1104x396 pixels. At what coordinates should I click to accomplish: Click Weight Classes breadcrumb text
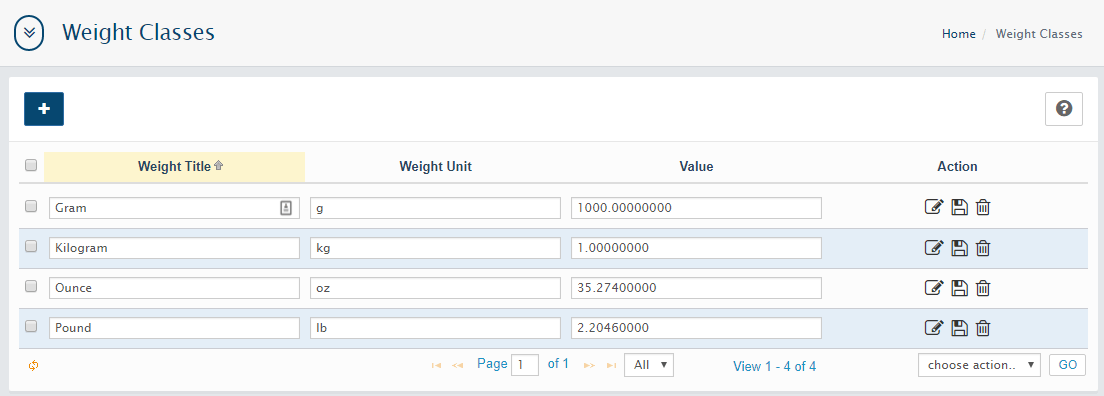pos(1039,34)
